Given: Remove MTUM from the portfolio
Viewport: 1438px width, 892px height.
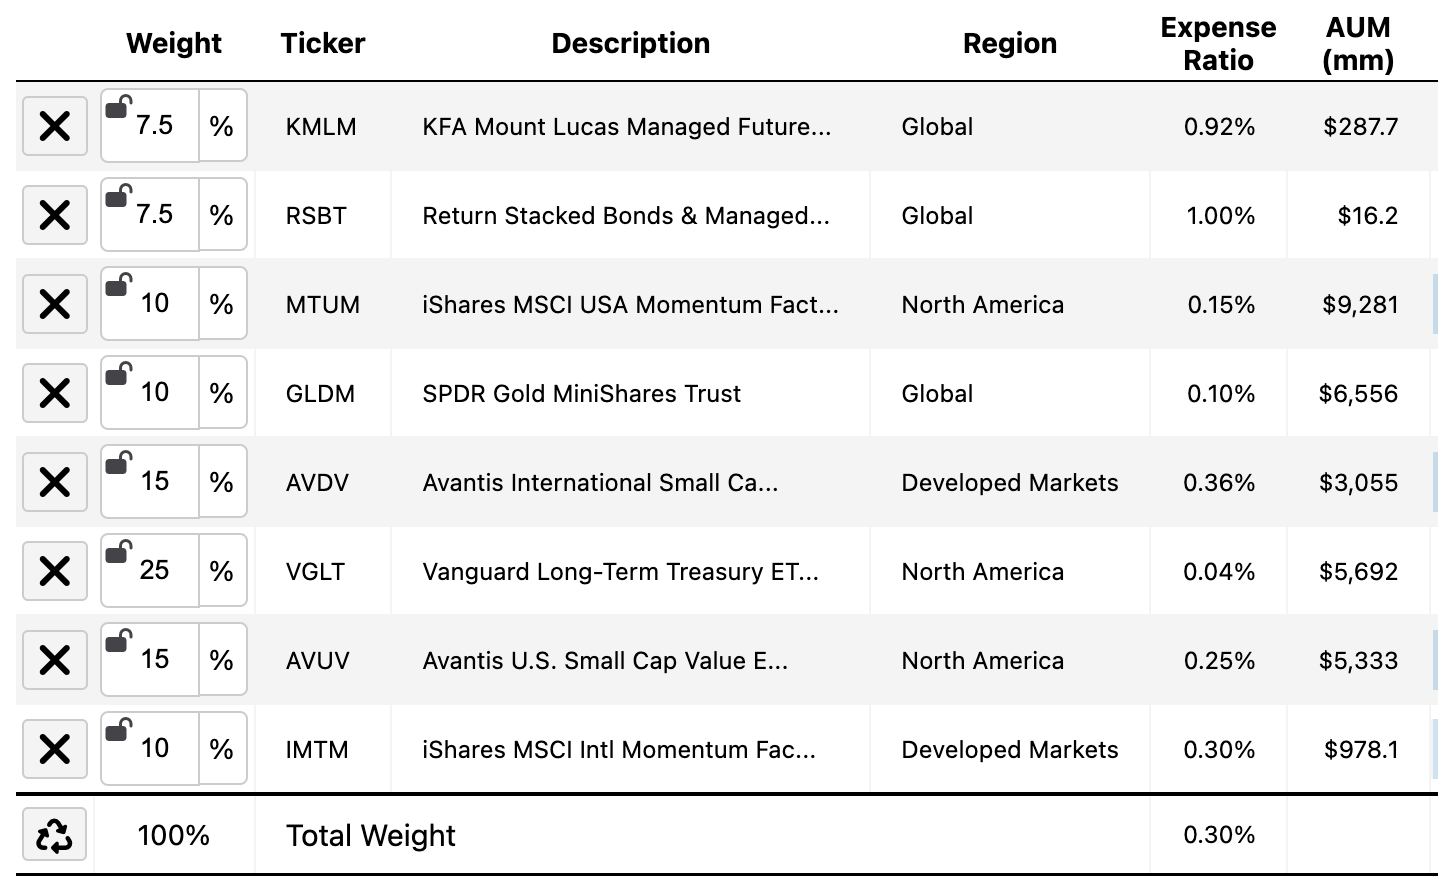Looking at the screenshot, I should point(55,304).
